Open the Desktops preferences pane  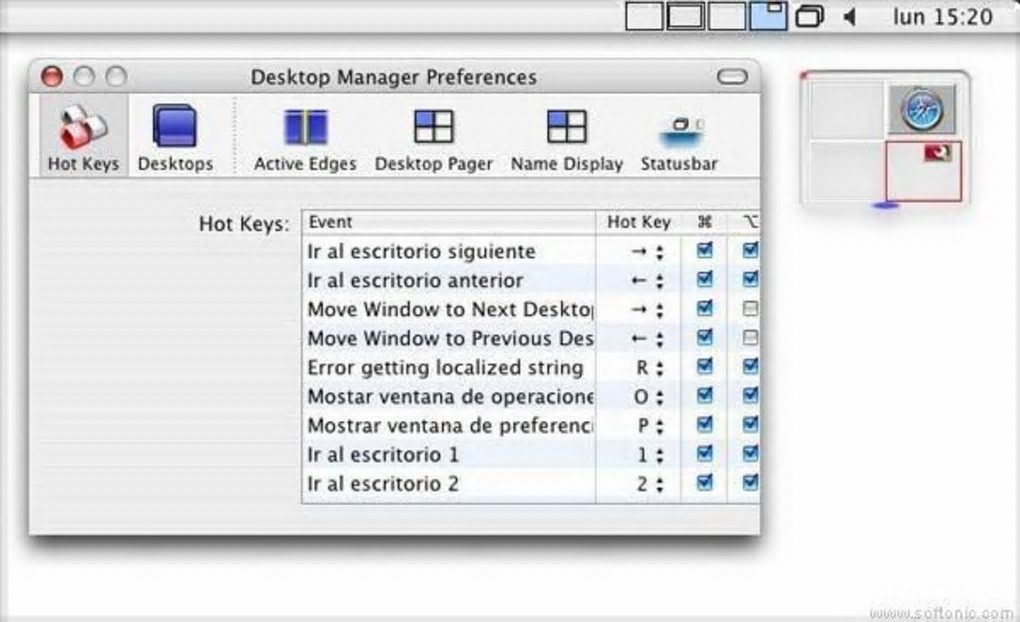coord(175,138)
